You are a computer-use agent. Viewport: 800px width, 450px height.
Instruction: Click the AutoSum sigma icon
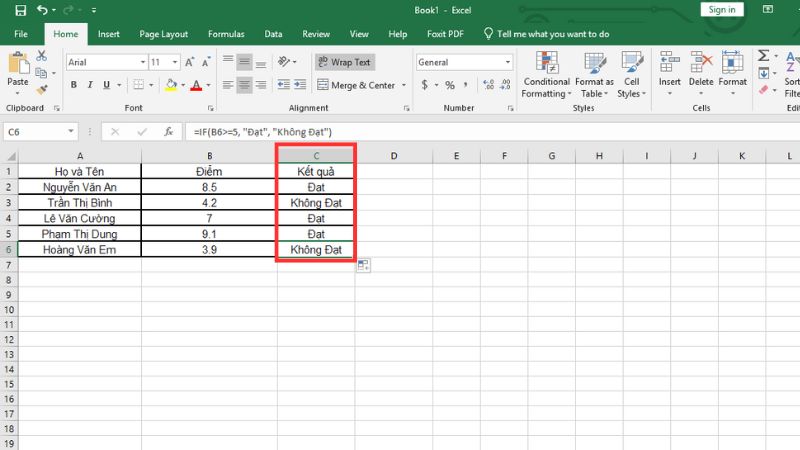point(764,57)
